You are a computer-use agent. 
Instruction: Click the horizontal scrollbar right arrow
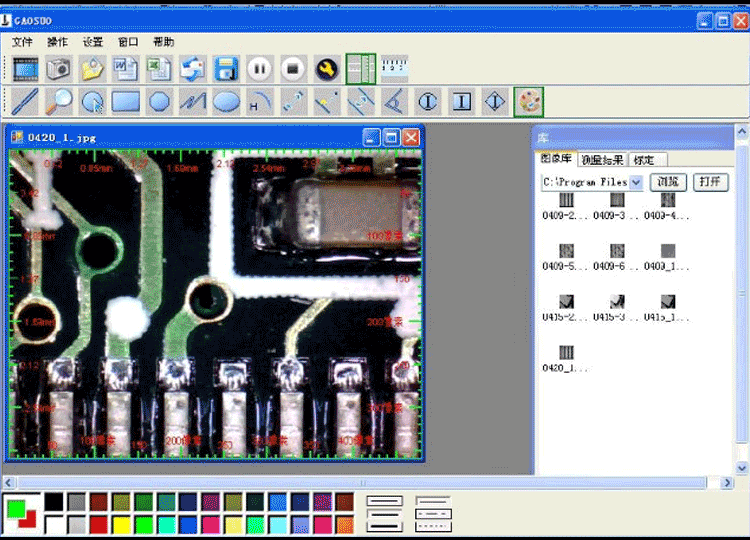pyautogui.click(x=727, y=483)
